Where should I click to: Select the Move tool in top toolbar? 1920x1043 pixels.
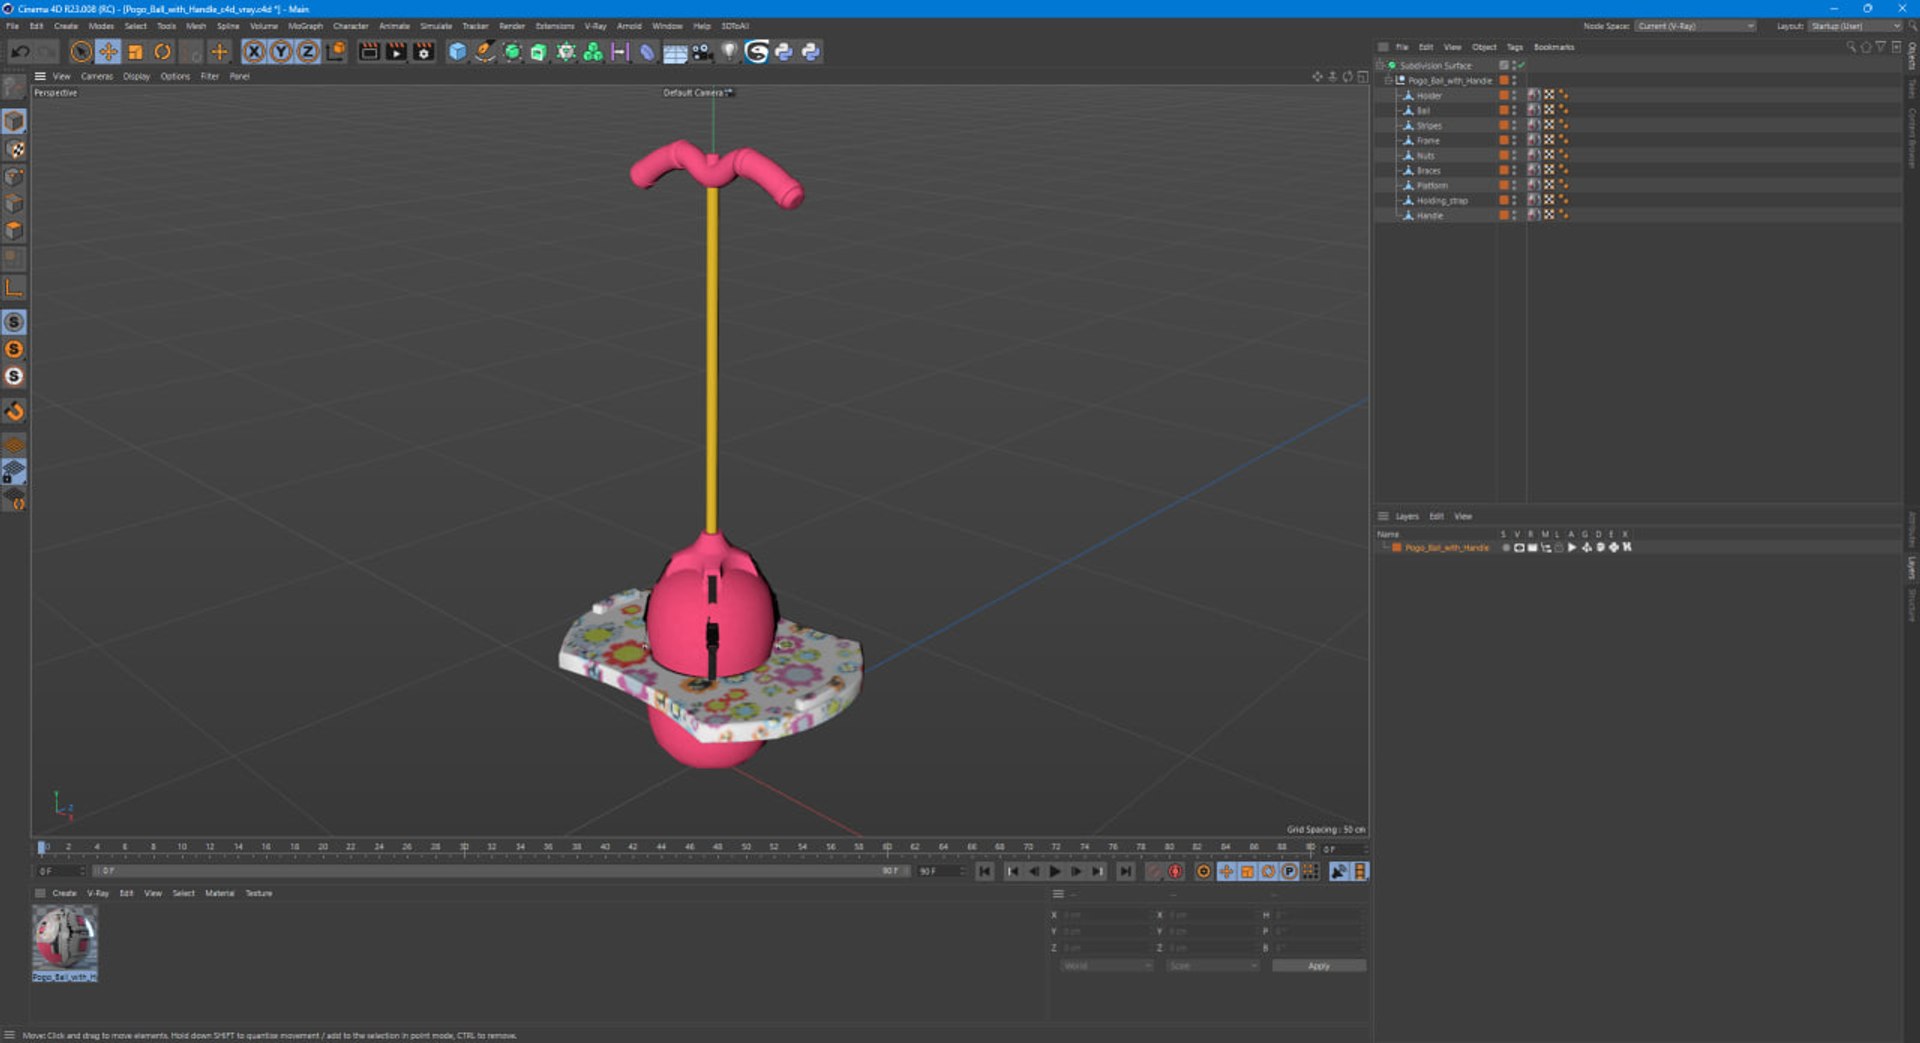click(108, 52)
